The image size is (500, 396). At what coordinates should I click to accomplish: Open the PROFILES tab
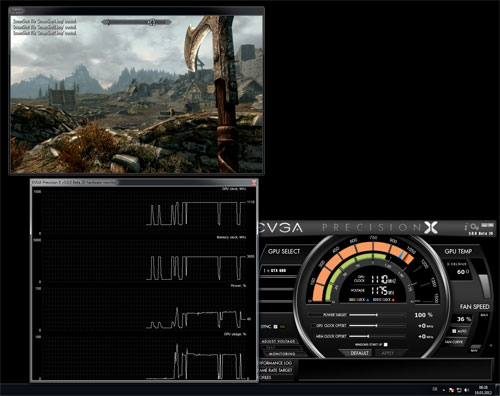pyautogui.click(x=266, y=377)
